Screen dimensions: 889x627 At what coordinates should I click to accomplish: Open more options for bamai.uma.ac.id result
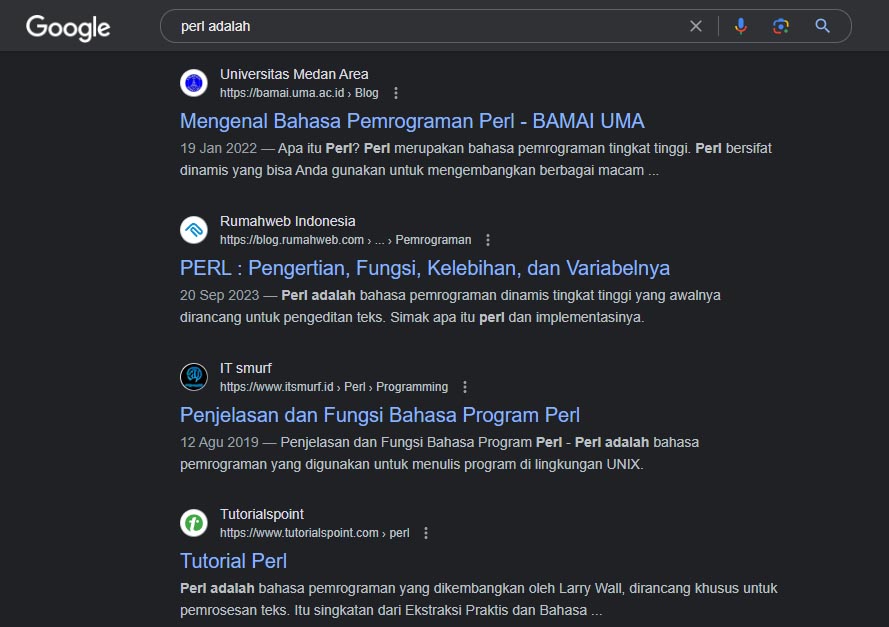click(x=396, y=93)
